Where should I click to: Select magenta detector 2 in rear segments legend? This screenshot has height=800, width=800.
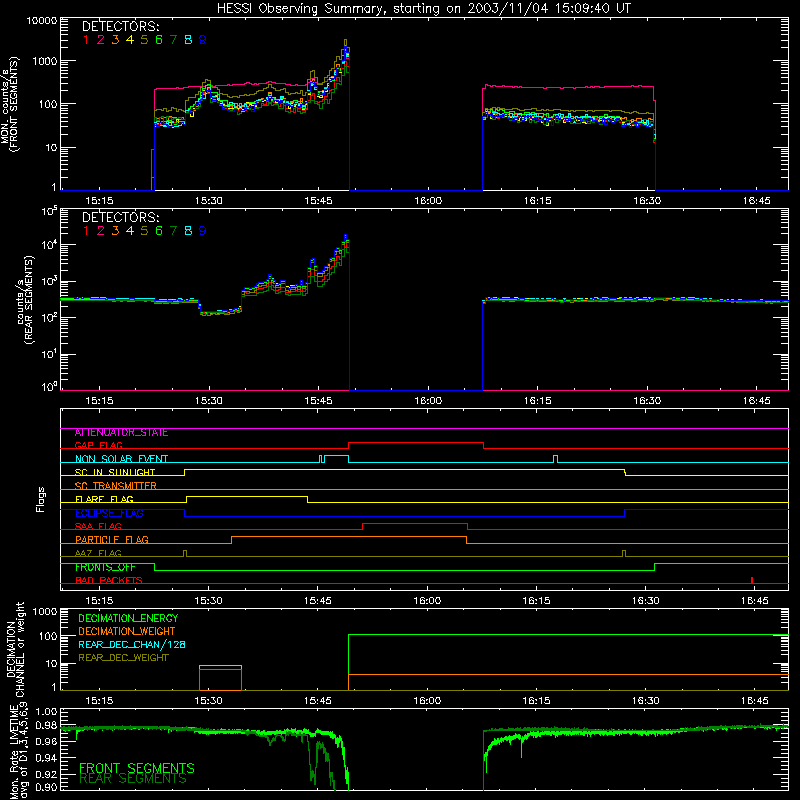click(x=101, y=231)
